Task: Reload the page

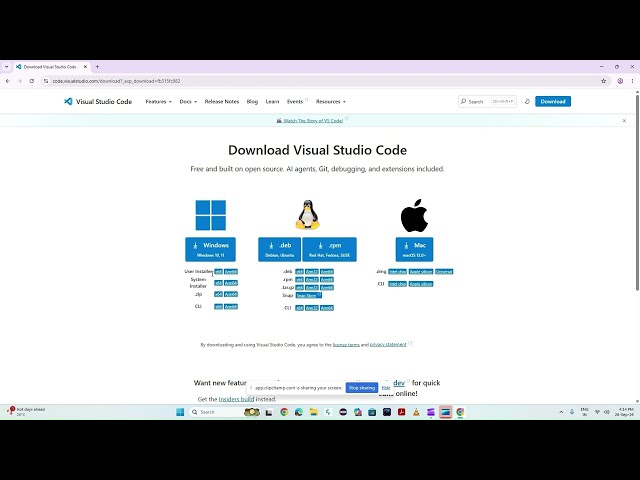Action: pyautogui.click(x=31, y=81)
